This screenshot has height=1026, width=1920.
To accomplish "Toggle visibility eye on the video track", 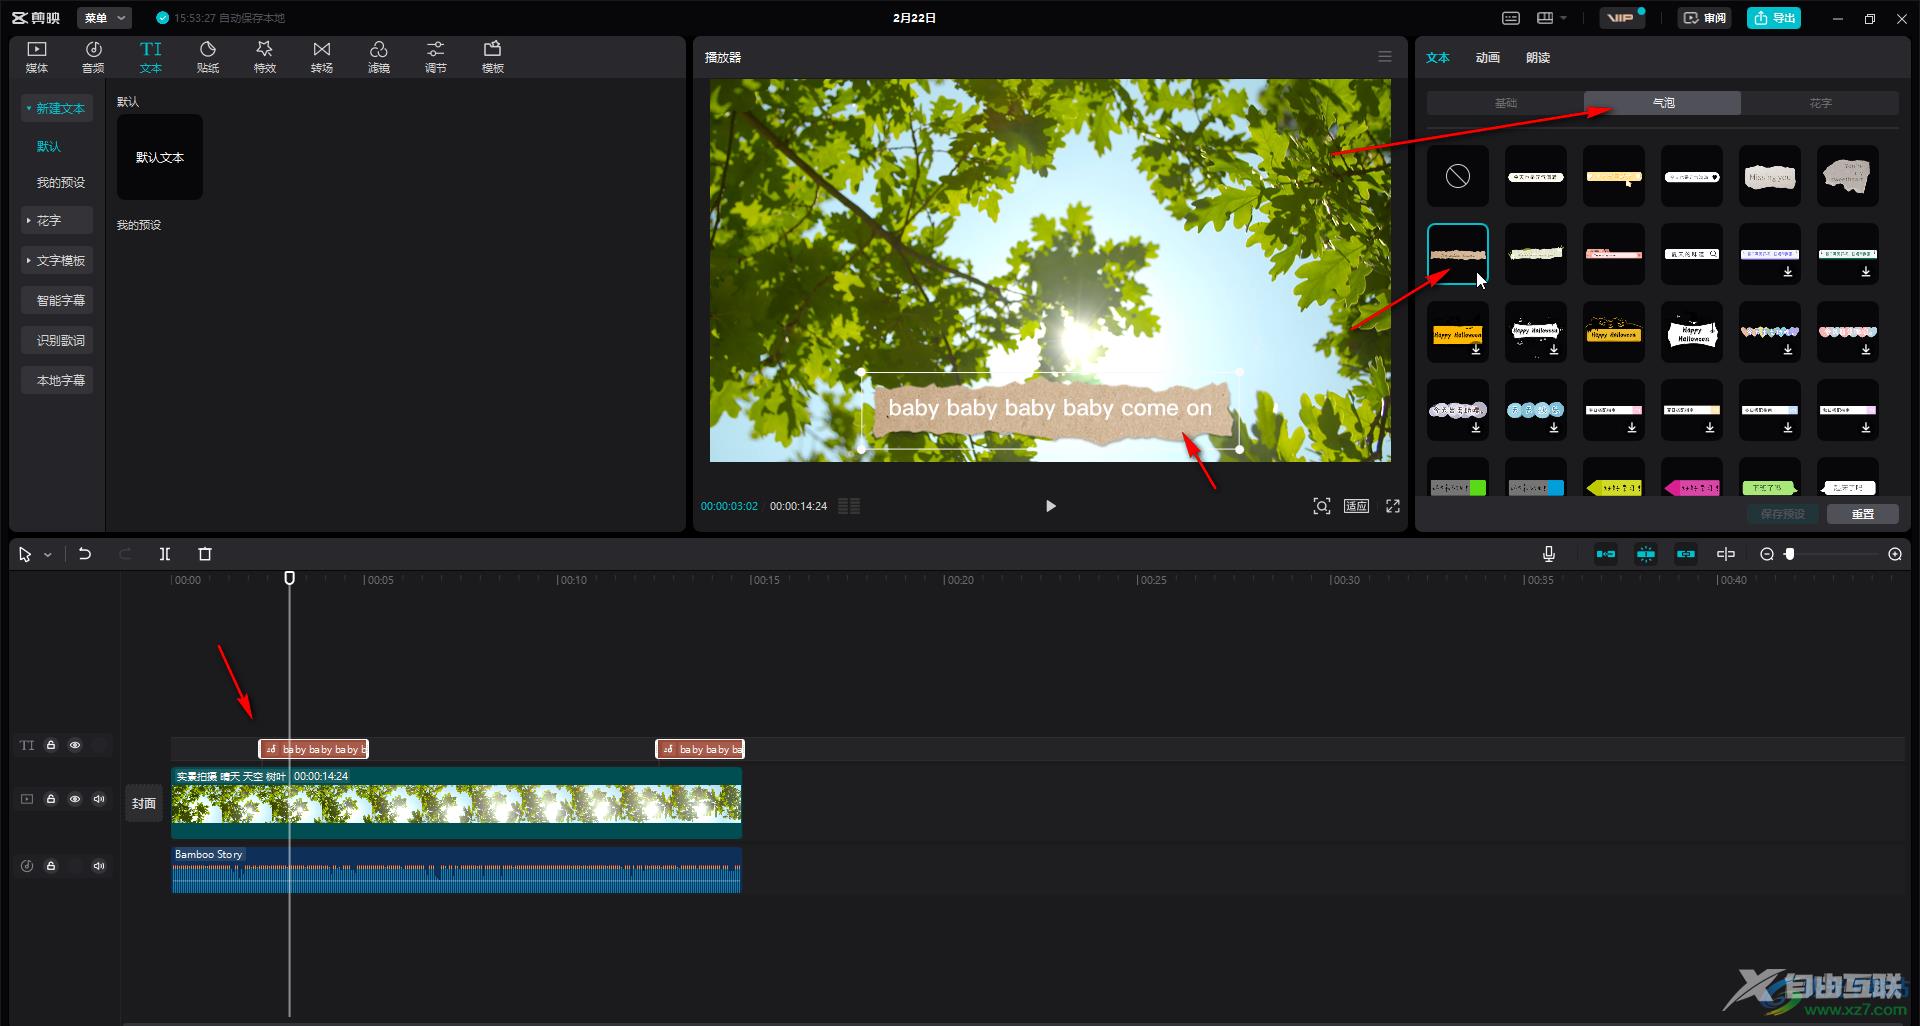I will pos(75,799).
